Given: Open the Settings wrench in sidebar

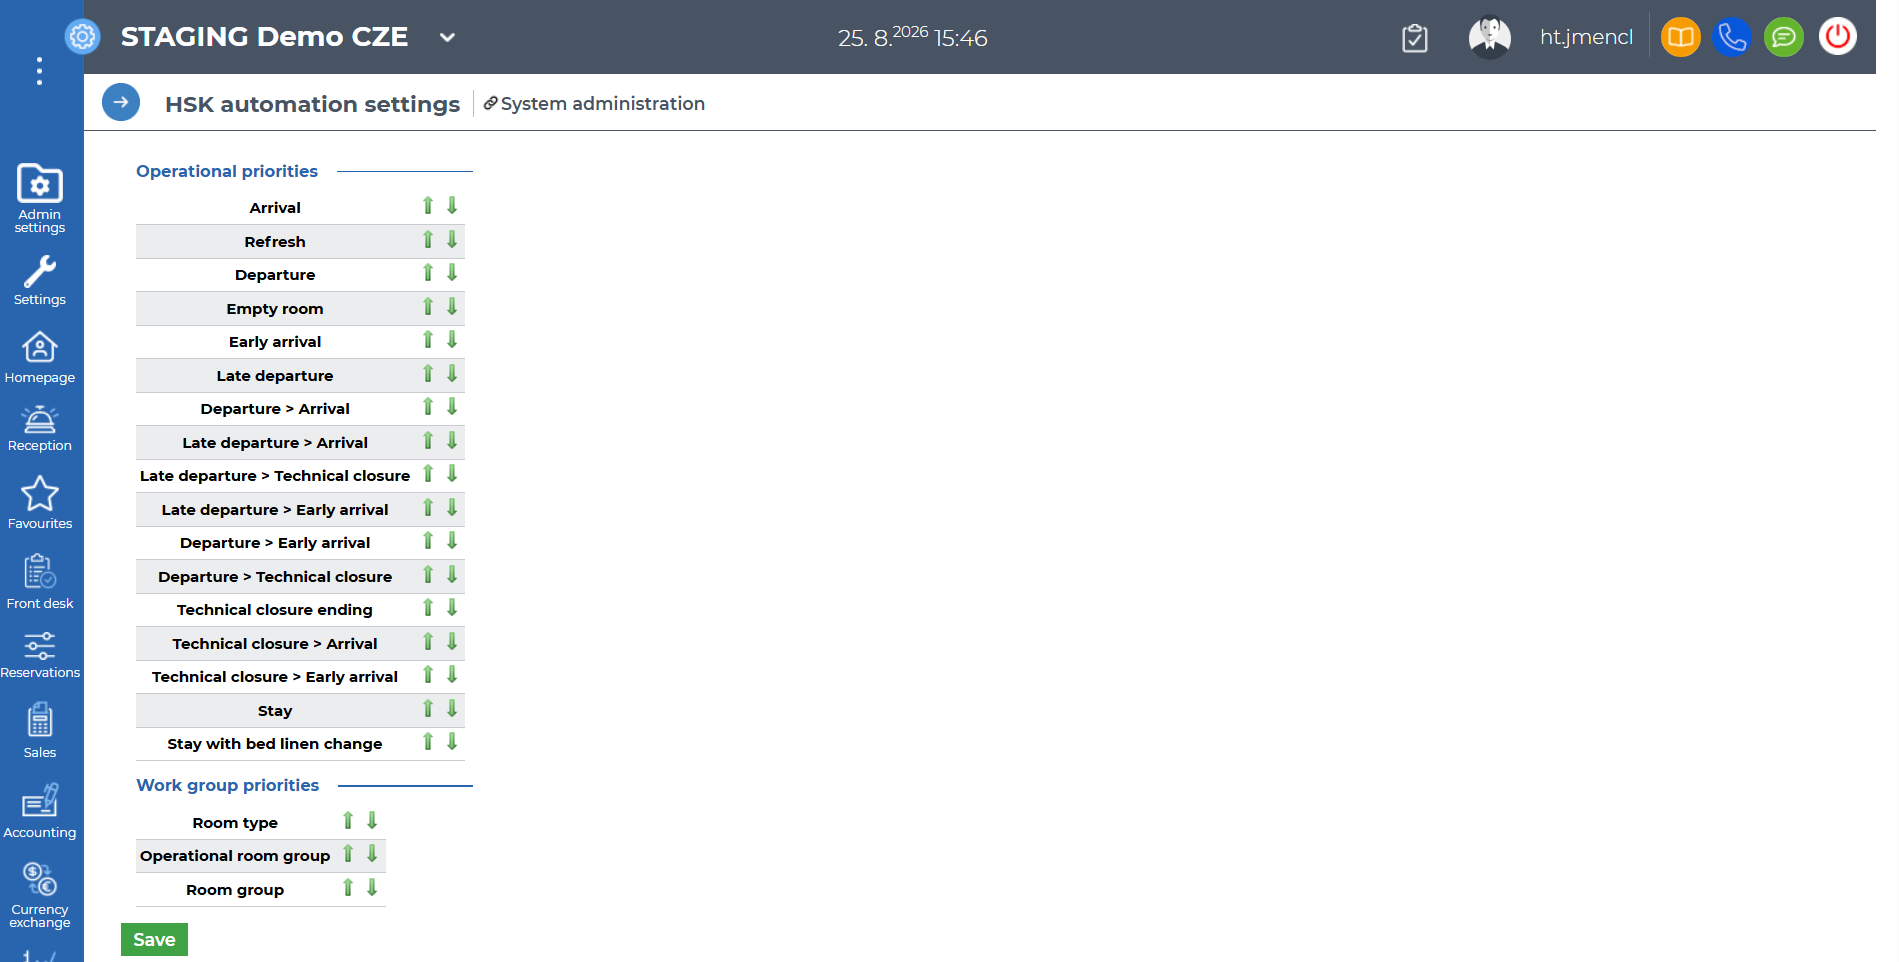Looking at the screenshot, I should 40,280.
